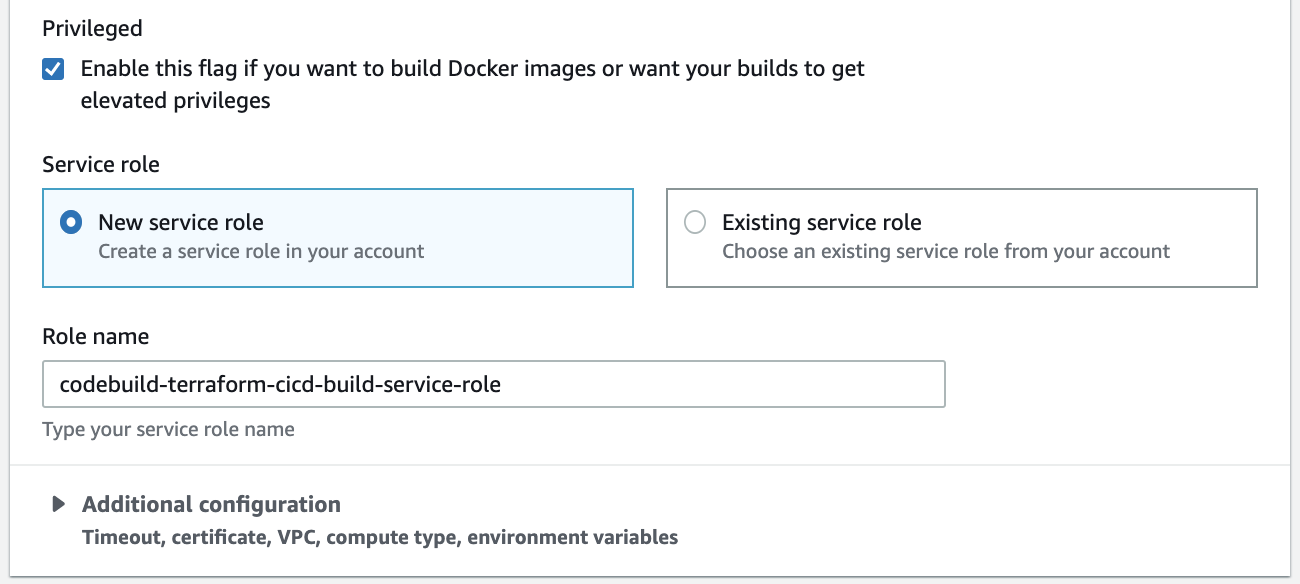Expand Additional configuration using the triangle arrow

coord(59,504)
